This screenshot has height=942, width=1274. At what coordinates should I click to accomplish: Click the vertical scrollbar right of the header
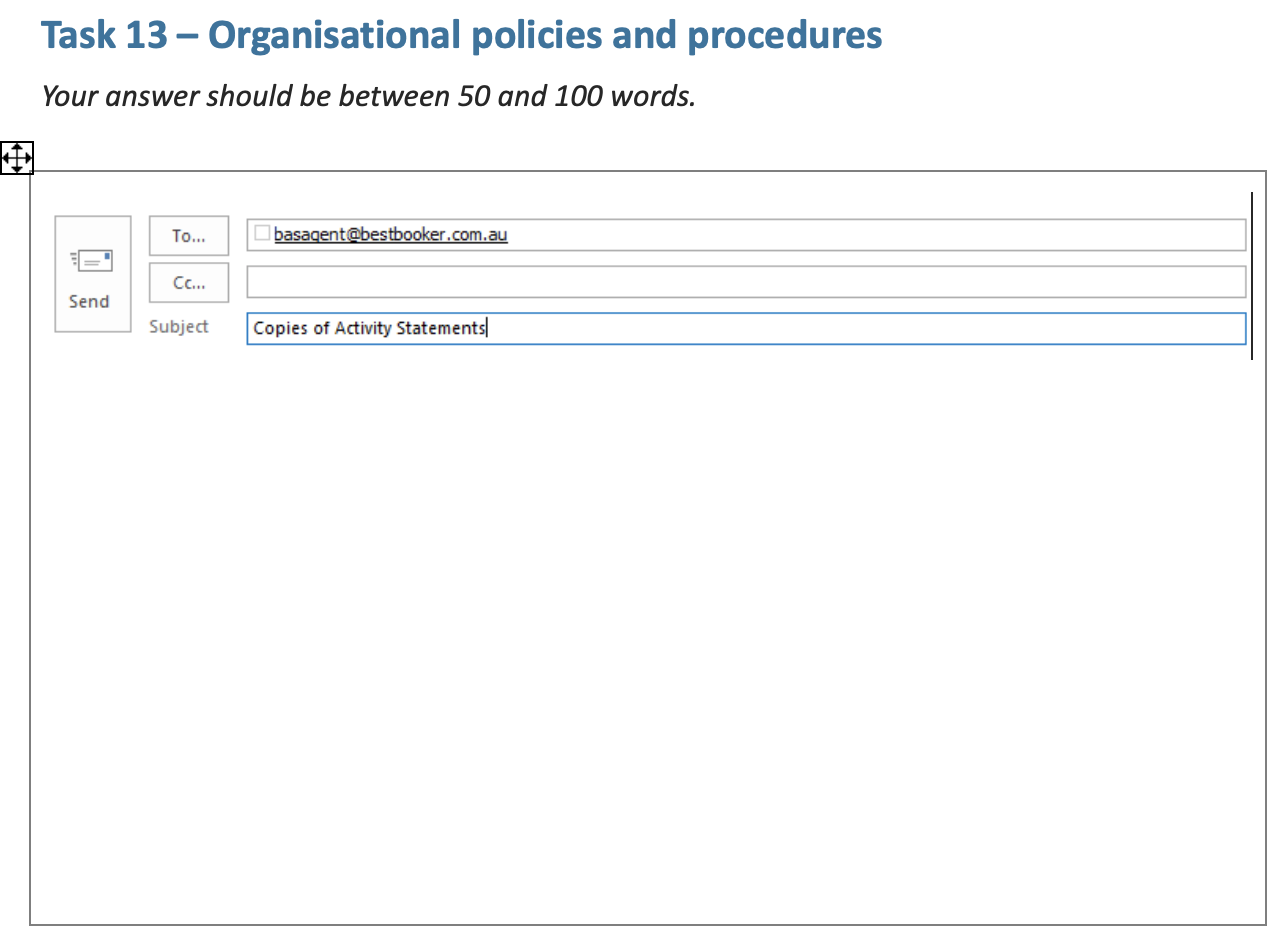point(1253,270)
